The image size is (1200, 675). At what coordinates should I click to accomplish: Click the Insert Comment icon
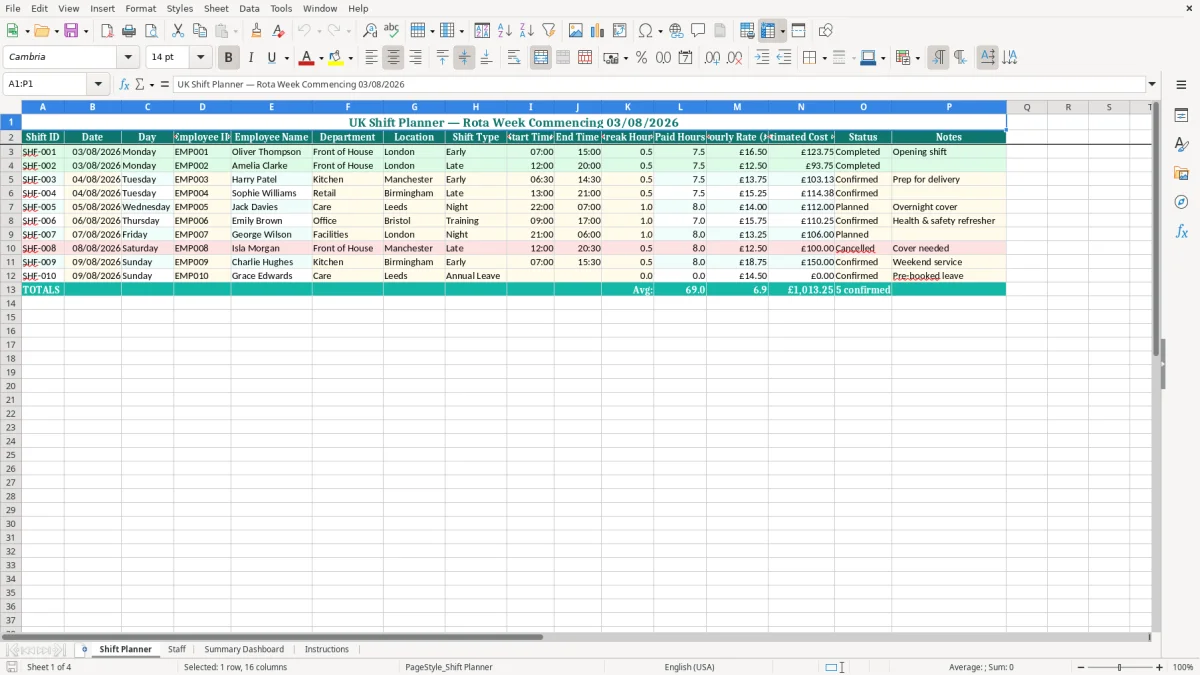698,31
